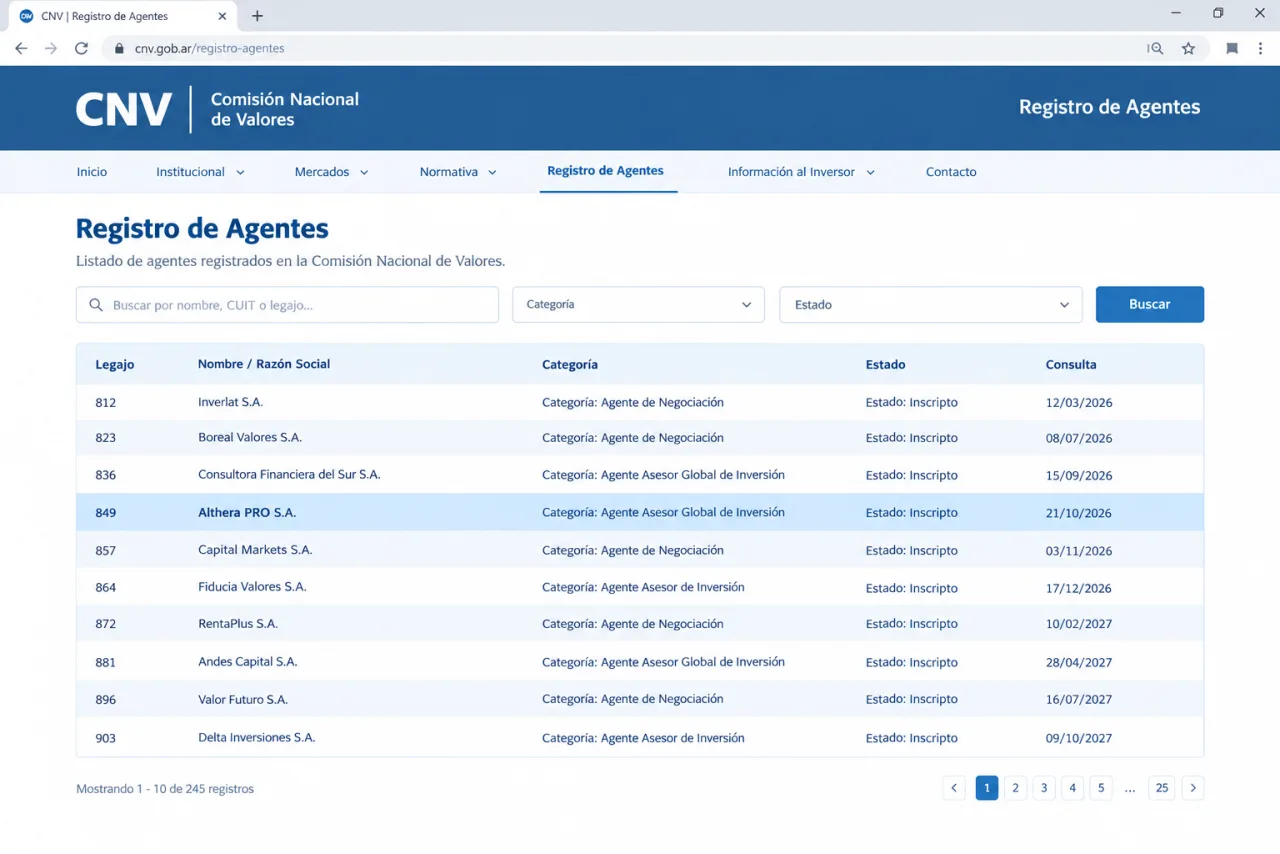
Task: Go back to the previous page in browser
Action: (x=21, y=48)
